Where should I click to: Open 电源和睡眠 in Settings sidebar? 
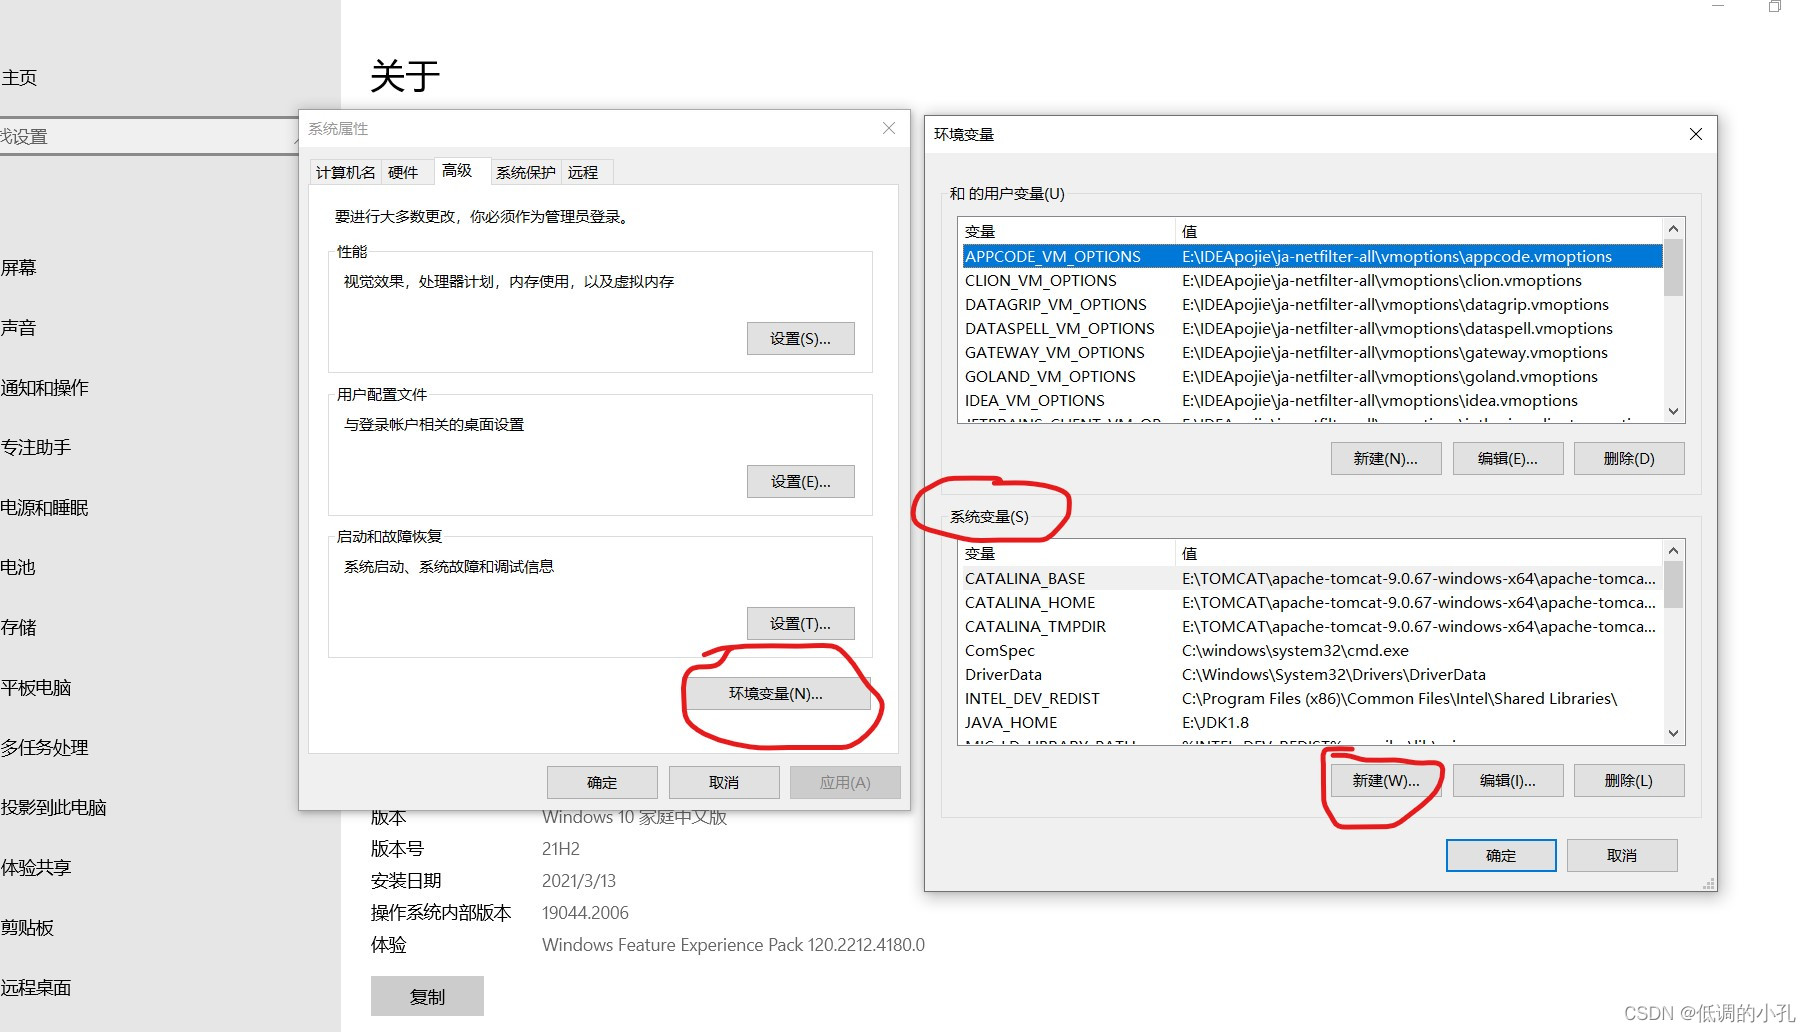[45, 507]
